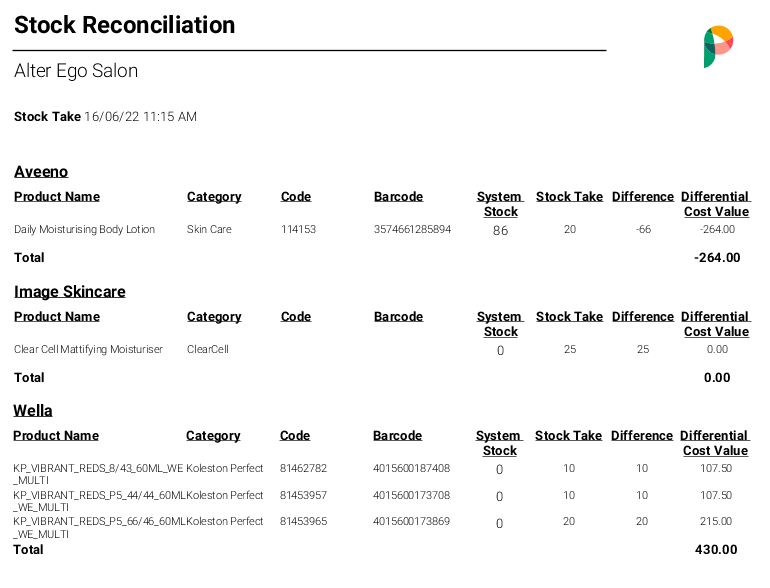
Task: Click Image Skincare Code column header
Action: [296, 316]
